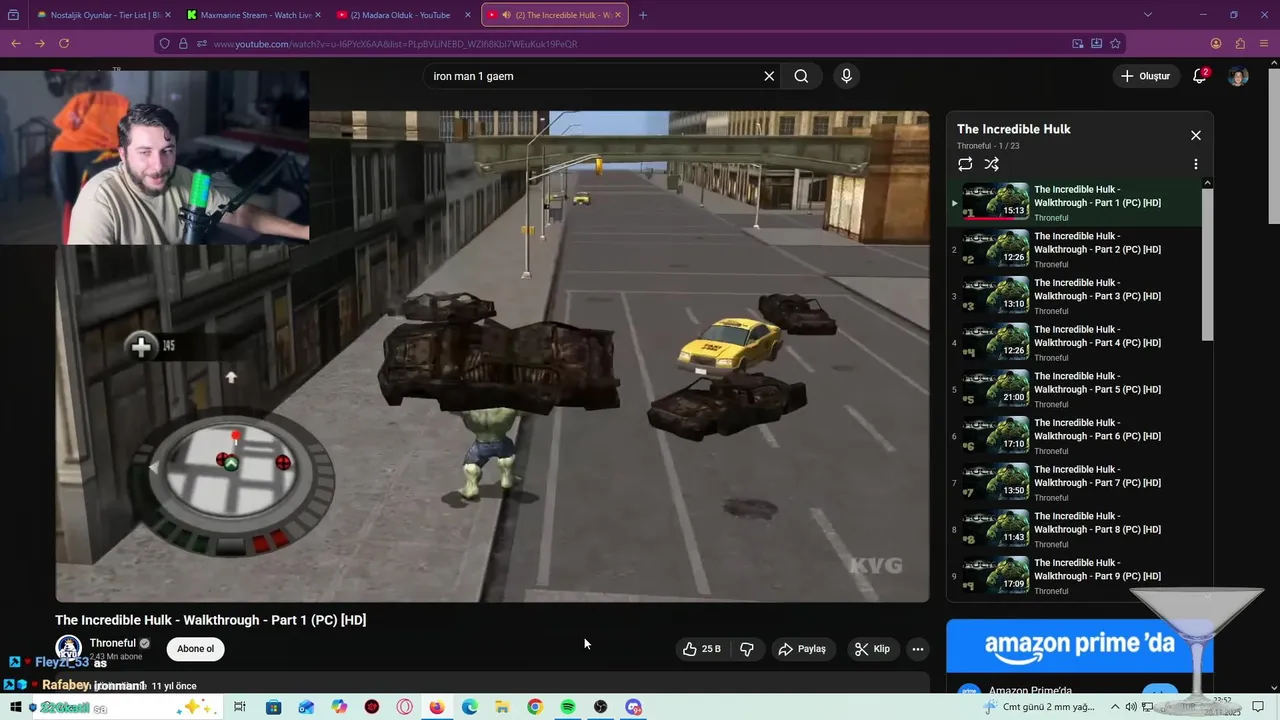Click the address bar URL
The width and height of the screenshot is (1280, 720).
click(395, 44)
